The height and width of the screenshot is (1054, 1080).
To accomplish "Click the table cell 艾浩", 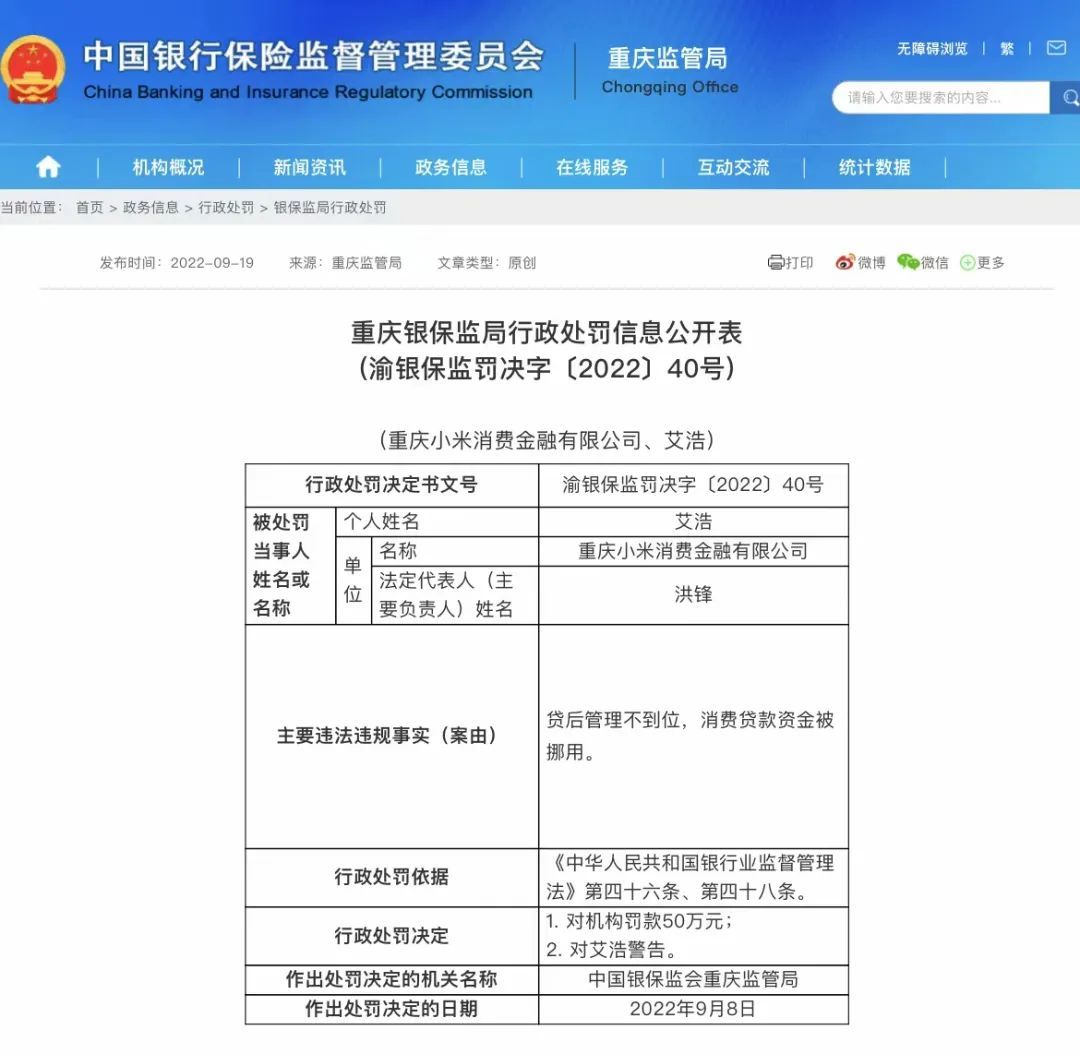I will pyautogui.click(x=694, y=521).
